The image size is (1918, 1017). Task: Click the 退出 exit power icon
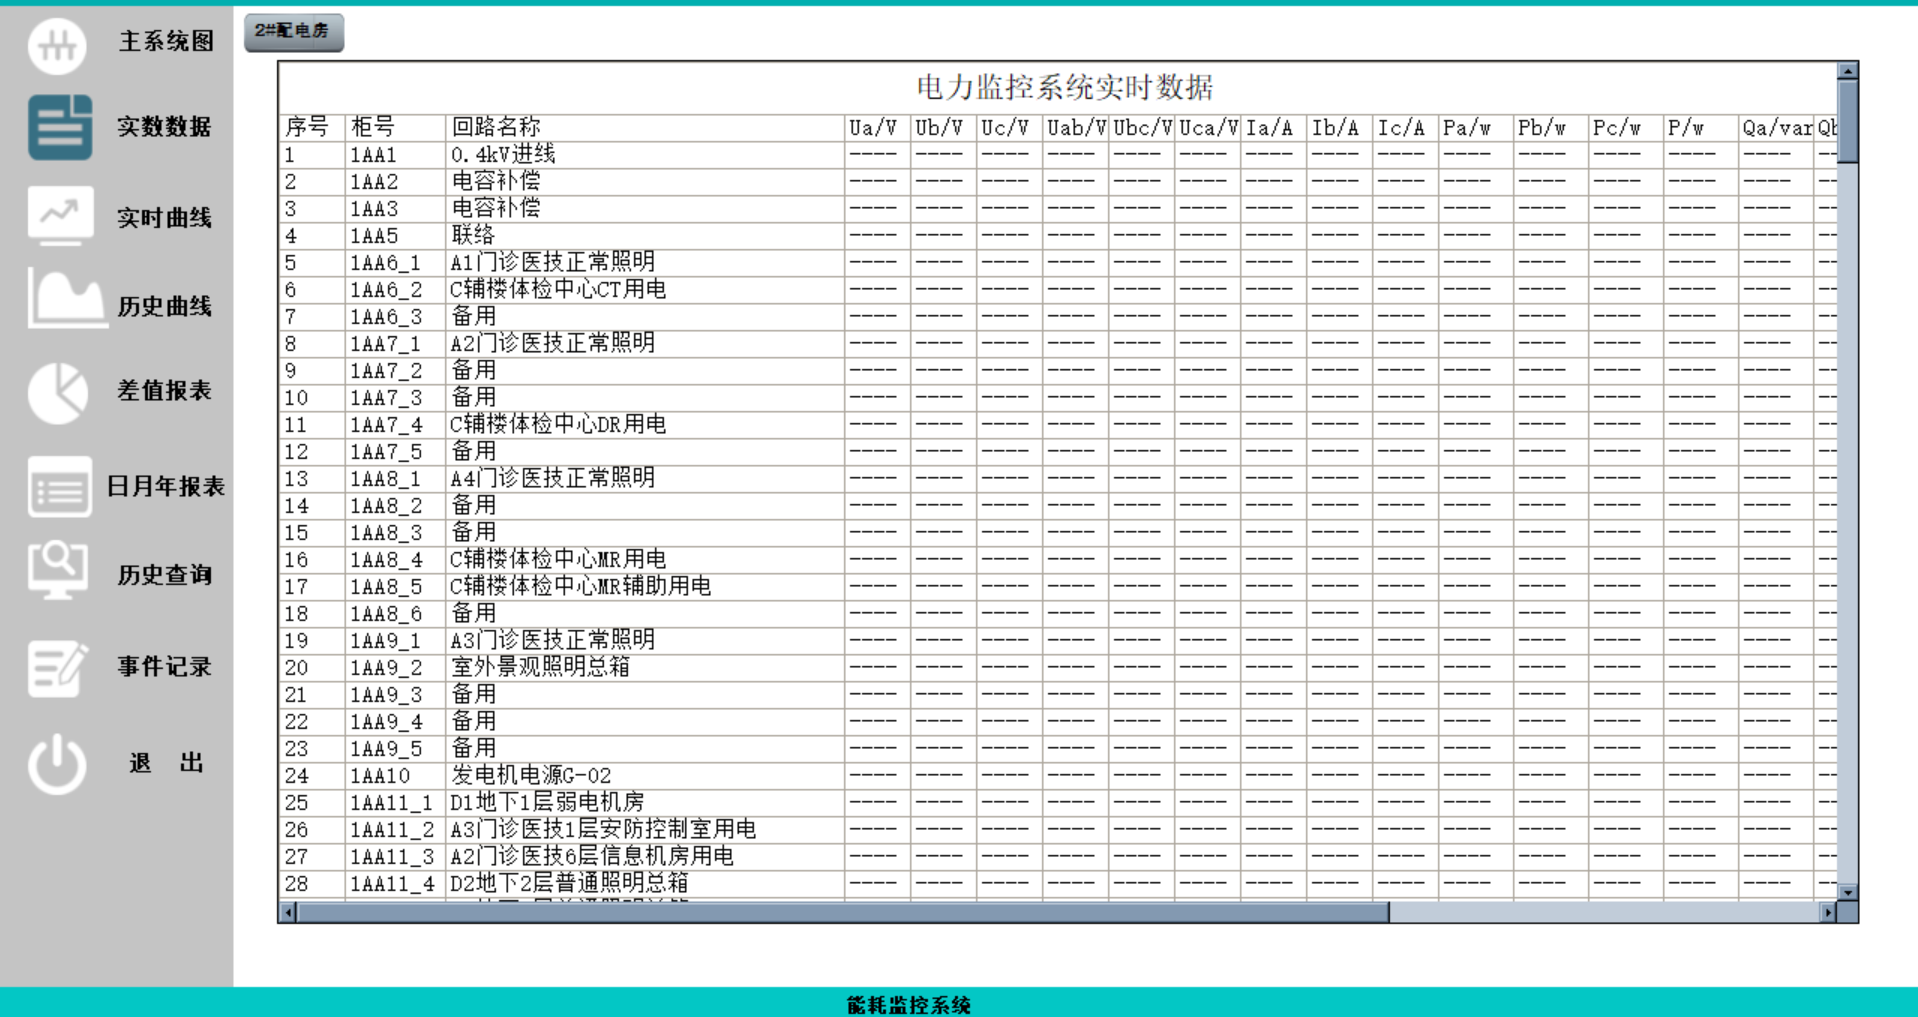57,762
